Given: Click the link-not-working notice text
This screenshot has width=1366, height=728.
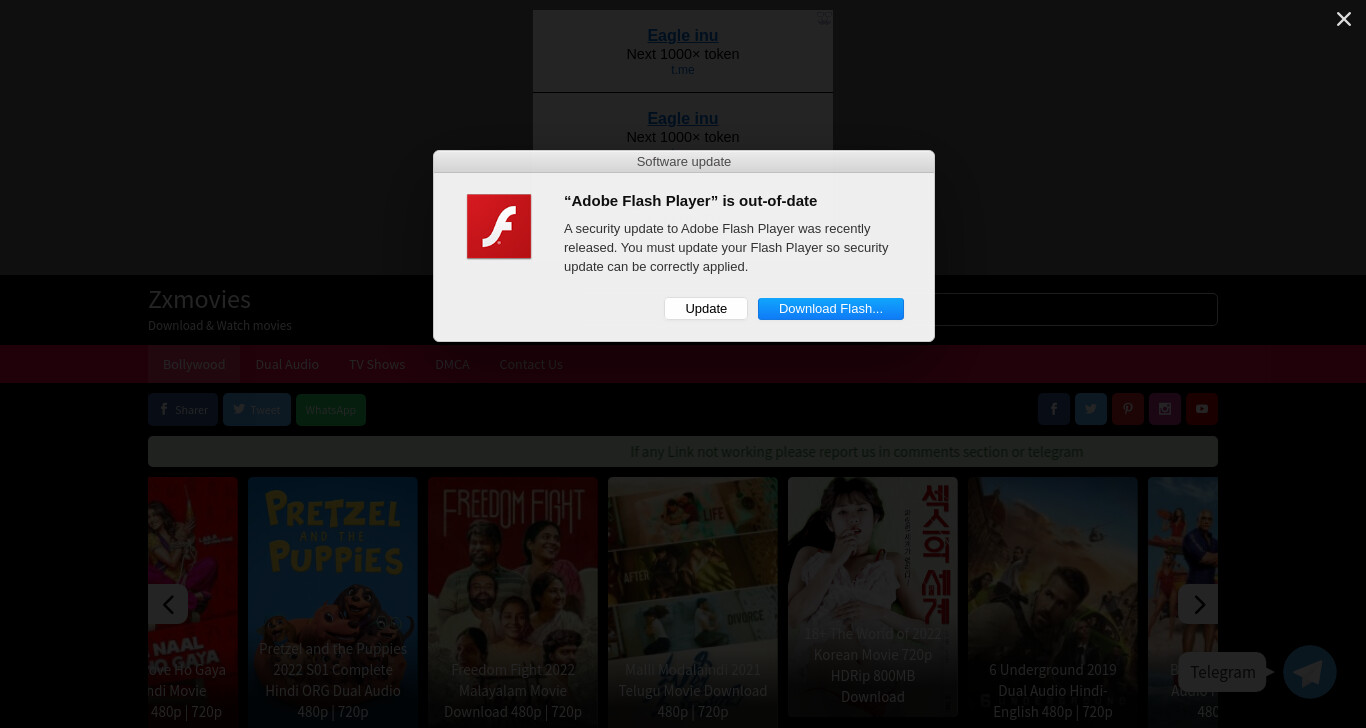Looking at the screenshot, I should pyautogui.click(x=857, y=452).
